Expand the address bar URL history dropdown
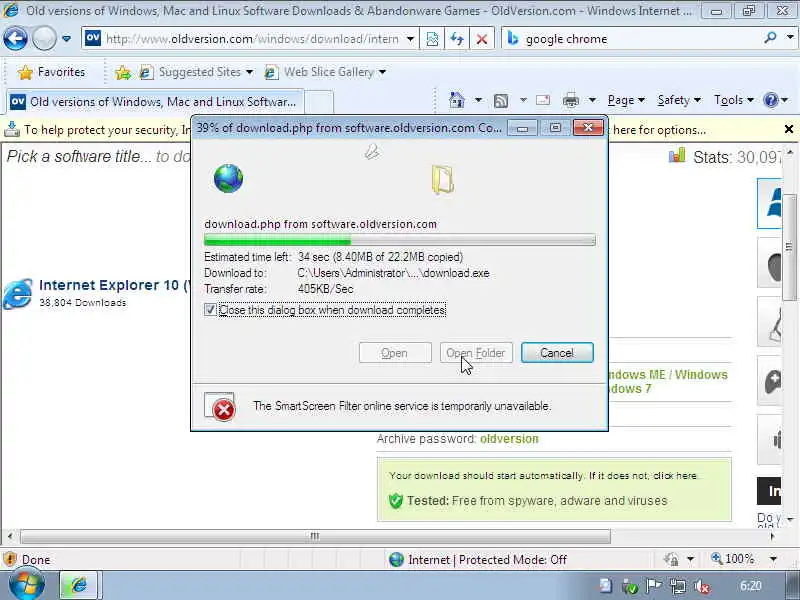 pyautogui.click(x=410, y=39)
